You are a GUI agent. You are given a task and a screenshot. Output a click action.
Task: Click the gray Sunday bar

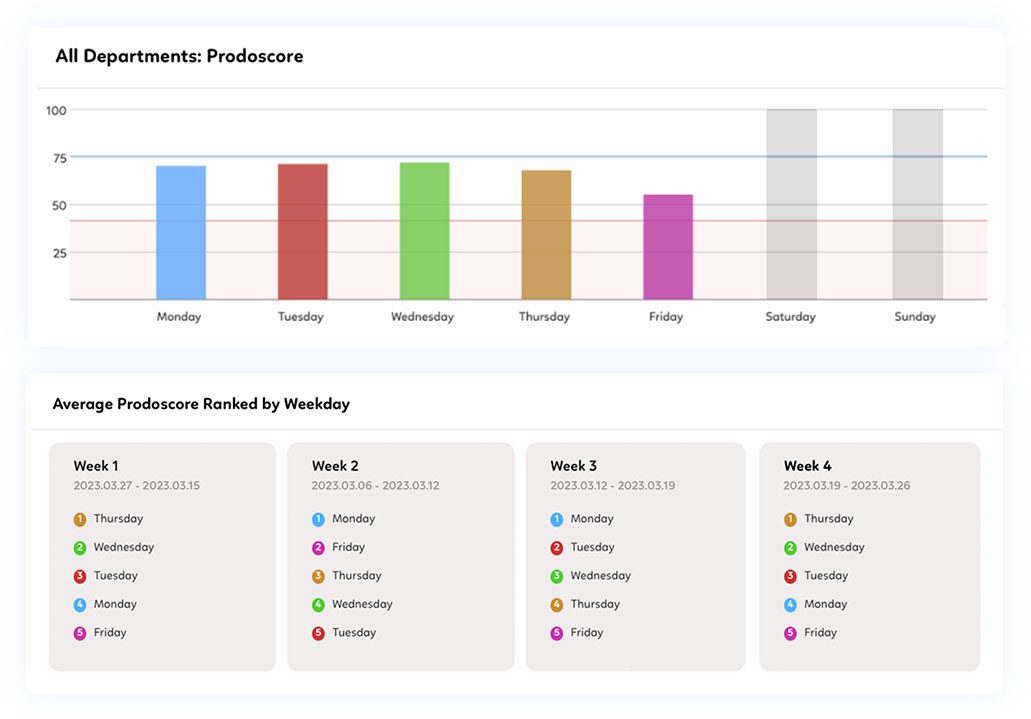click(917, 204)
